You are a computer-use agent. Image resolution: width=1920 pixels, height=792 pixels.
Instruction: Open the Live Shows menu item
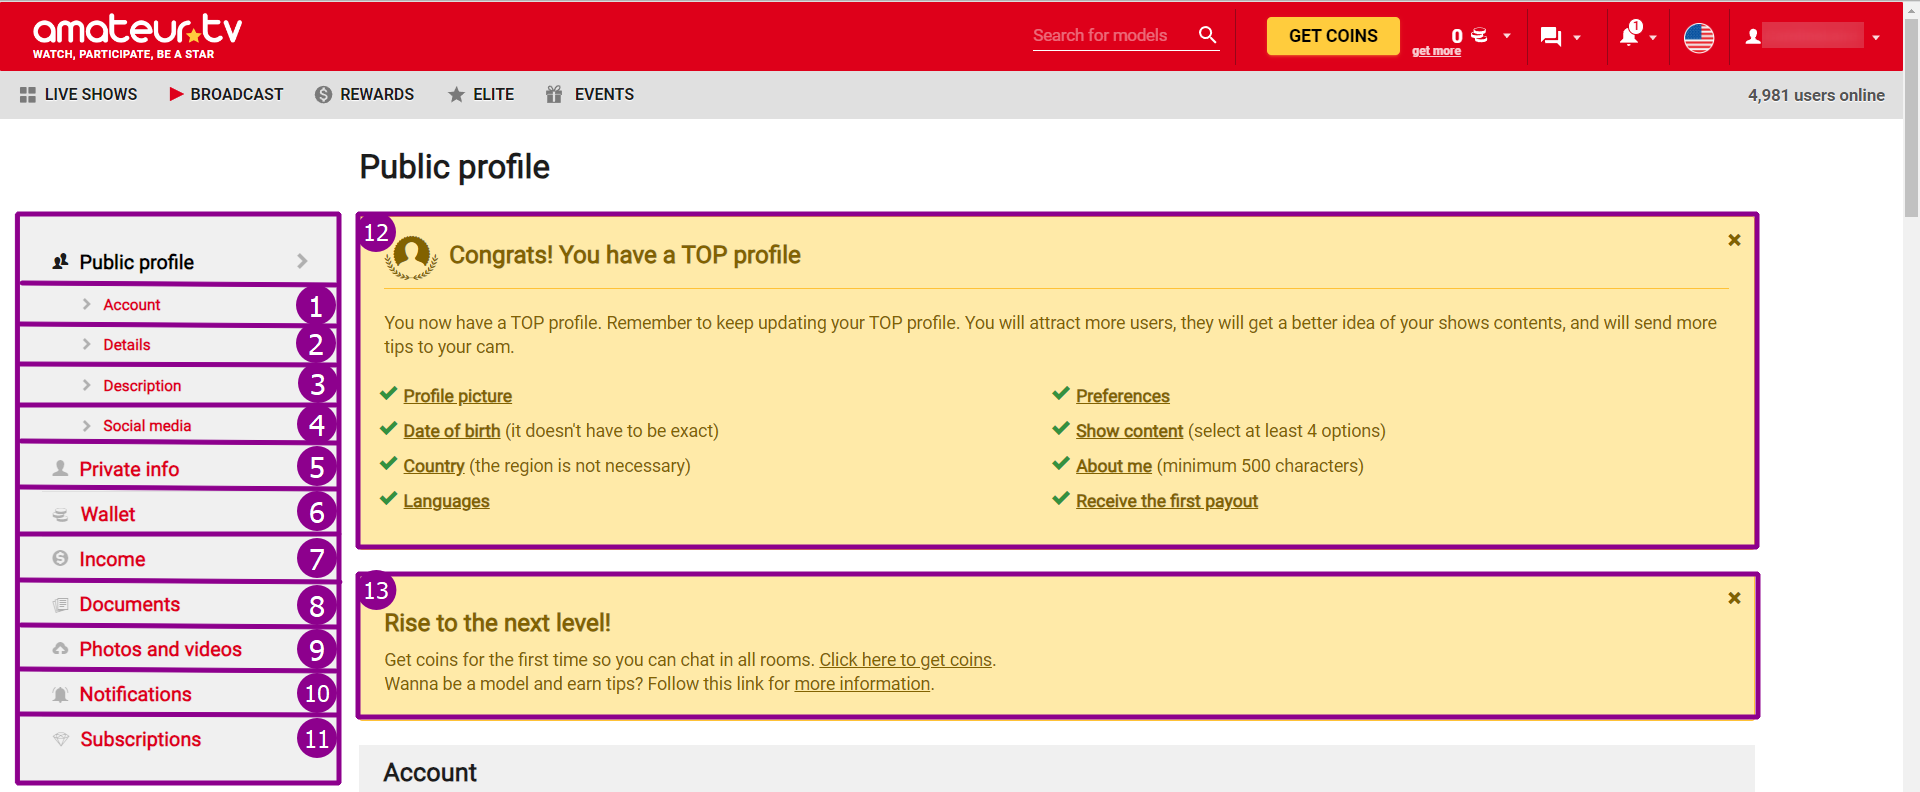tap(79, 94)
